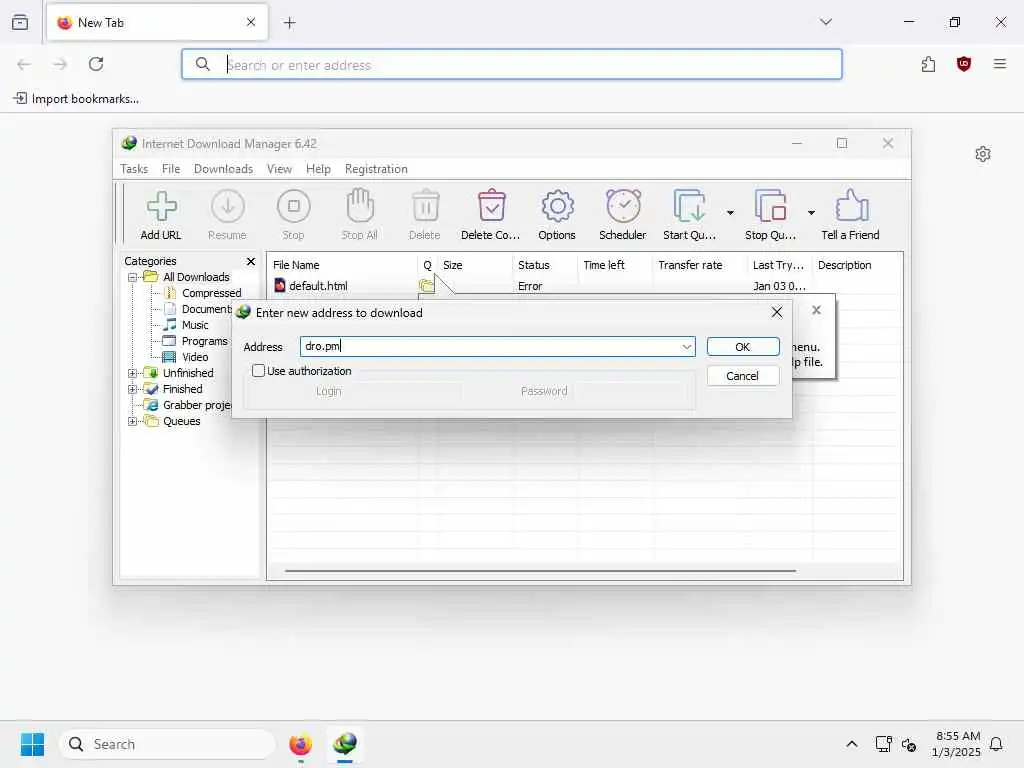This screenshot has width=1024, height=768.
Task: Close the Categories panel
Action: pyautogui.click(x=251, y=261)
